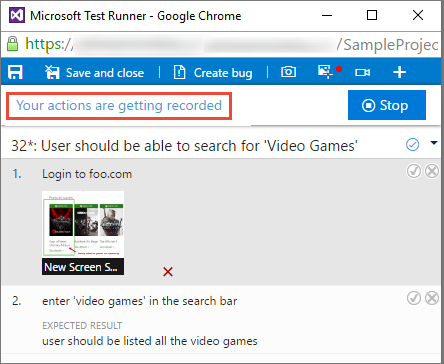This screenshot has width=444, height=364.
Task: Click 'Your actions are getting recorded' message
Action: coord(119,106)
